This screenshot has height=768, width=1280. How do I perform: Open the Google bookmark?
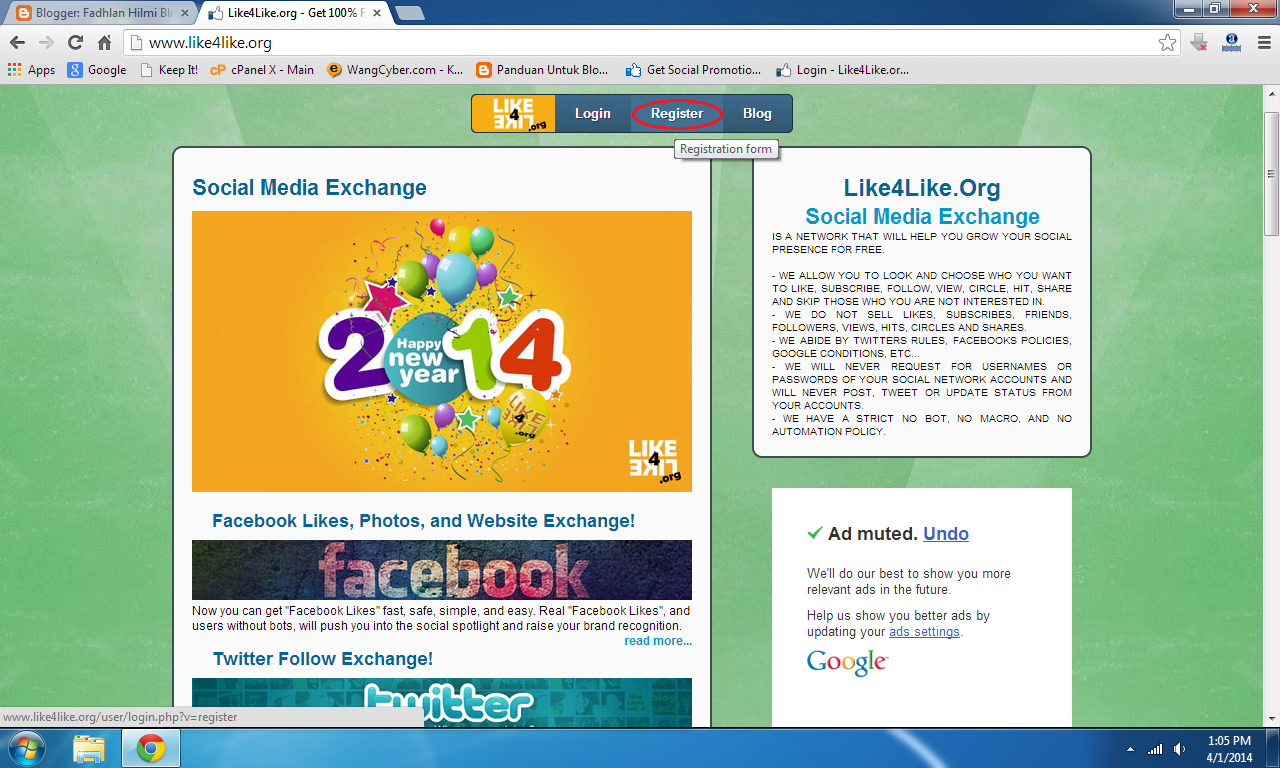(x=97, y=70)
